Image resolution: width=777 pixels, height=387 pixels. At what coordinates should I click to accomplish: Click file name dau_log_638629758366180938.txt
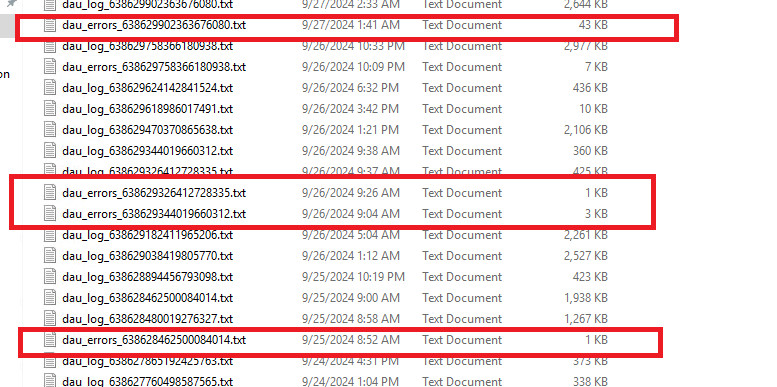148,46
